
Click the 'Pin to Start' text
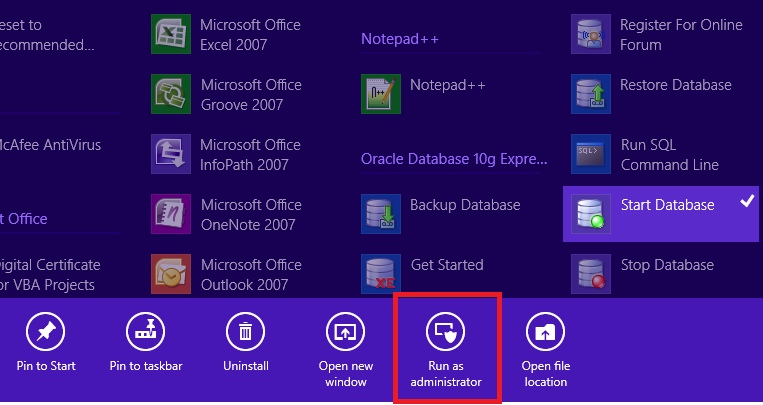(x=46, y=366)
